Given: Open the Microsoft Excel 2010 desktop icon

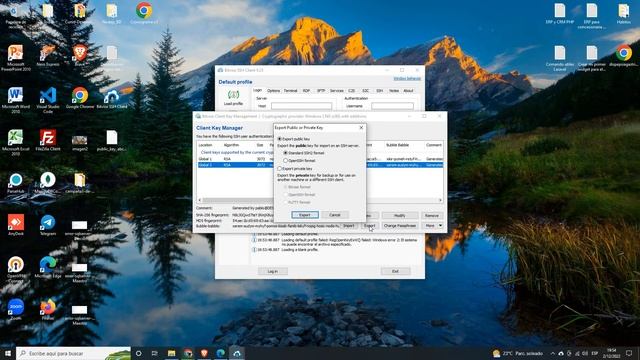Looking at the screenshot, I should pyautogui.click(x=16, y=142).
